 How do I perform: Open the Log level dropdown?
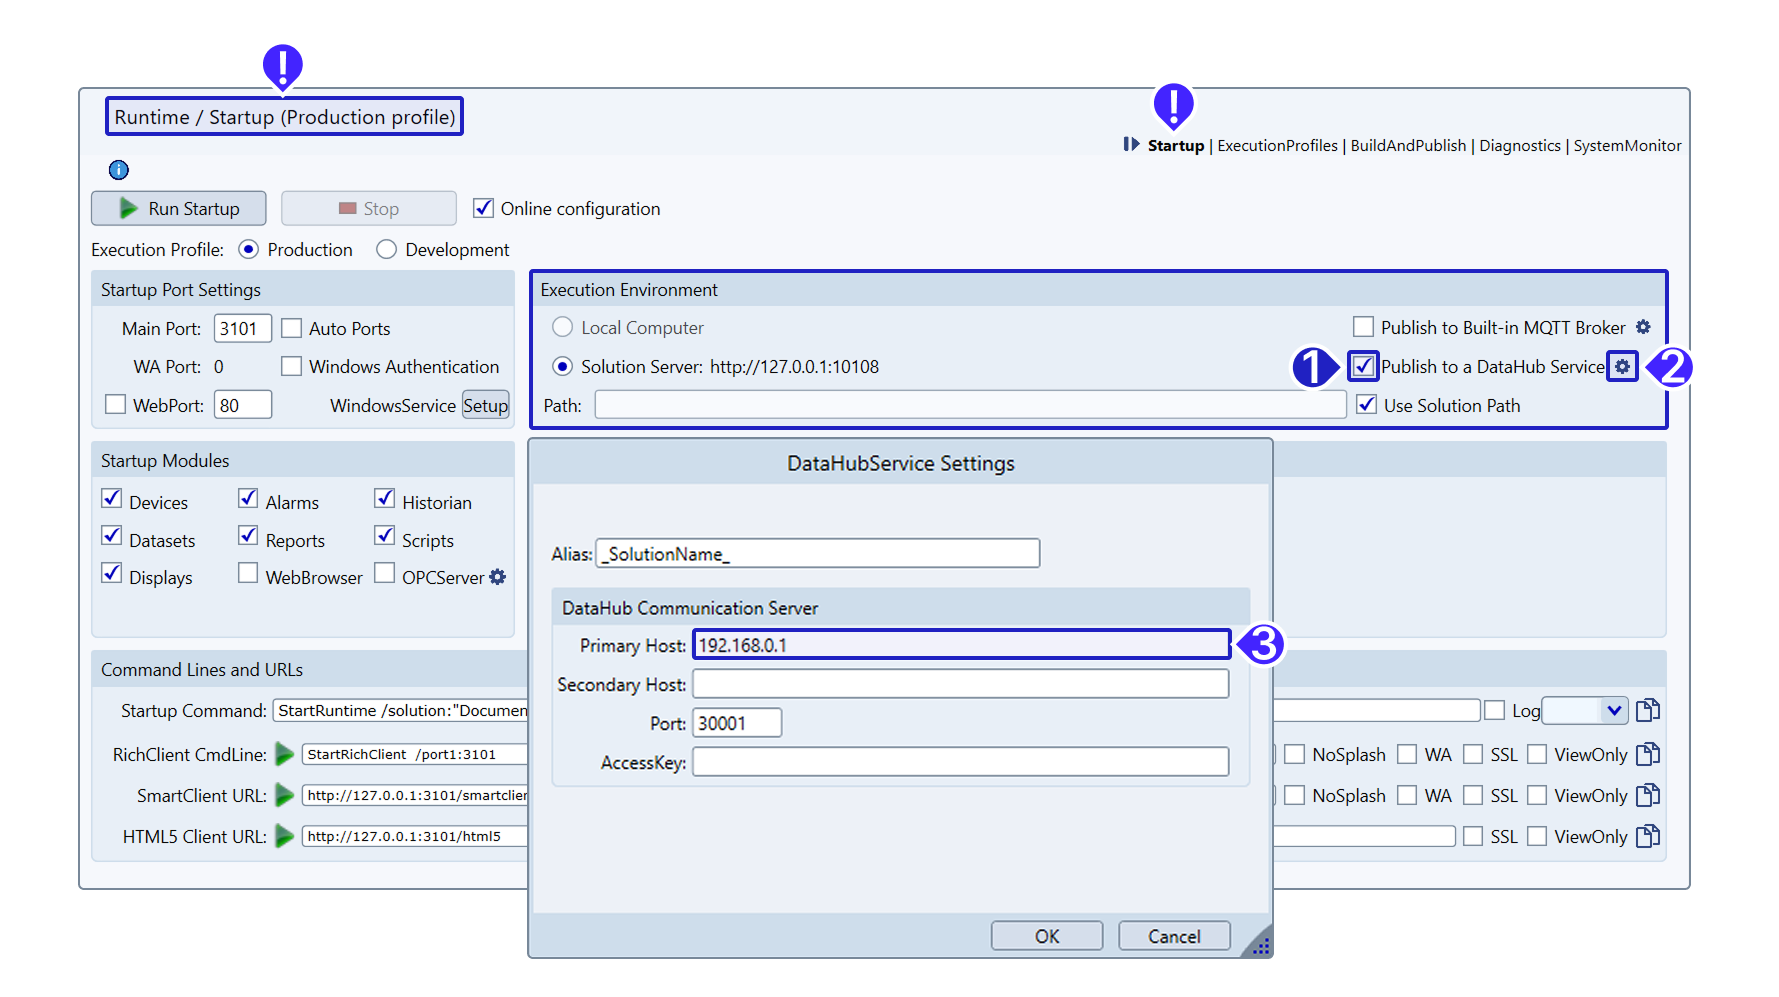click(x=1585, y=710)
